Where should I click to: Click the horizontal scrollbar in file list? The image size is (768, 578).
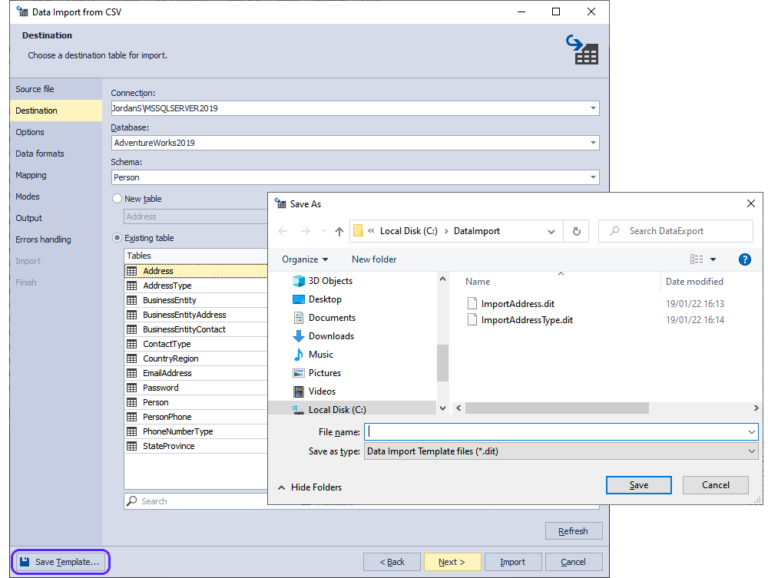[557, 408]
